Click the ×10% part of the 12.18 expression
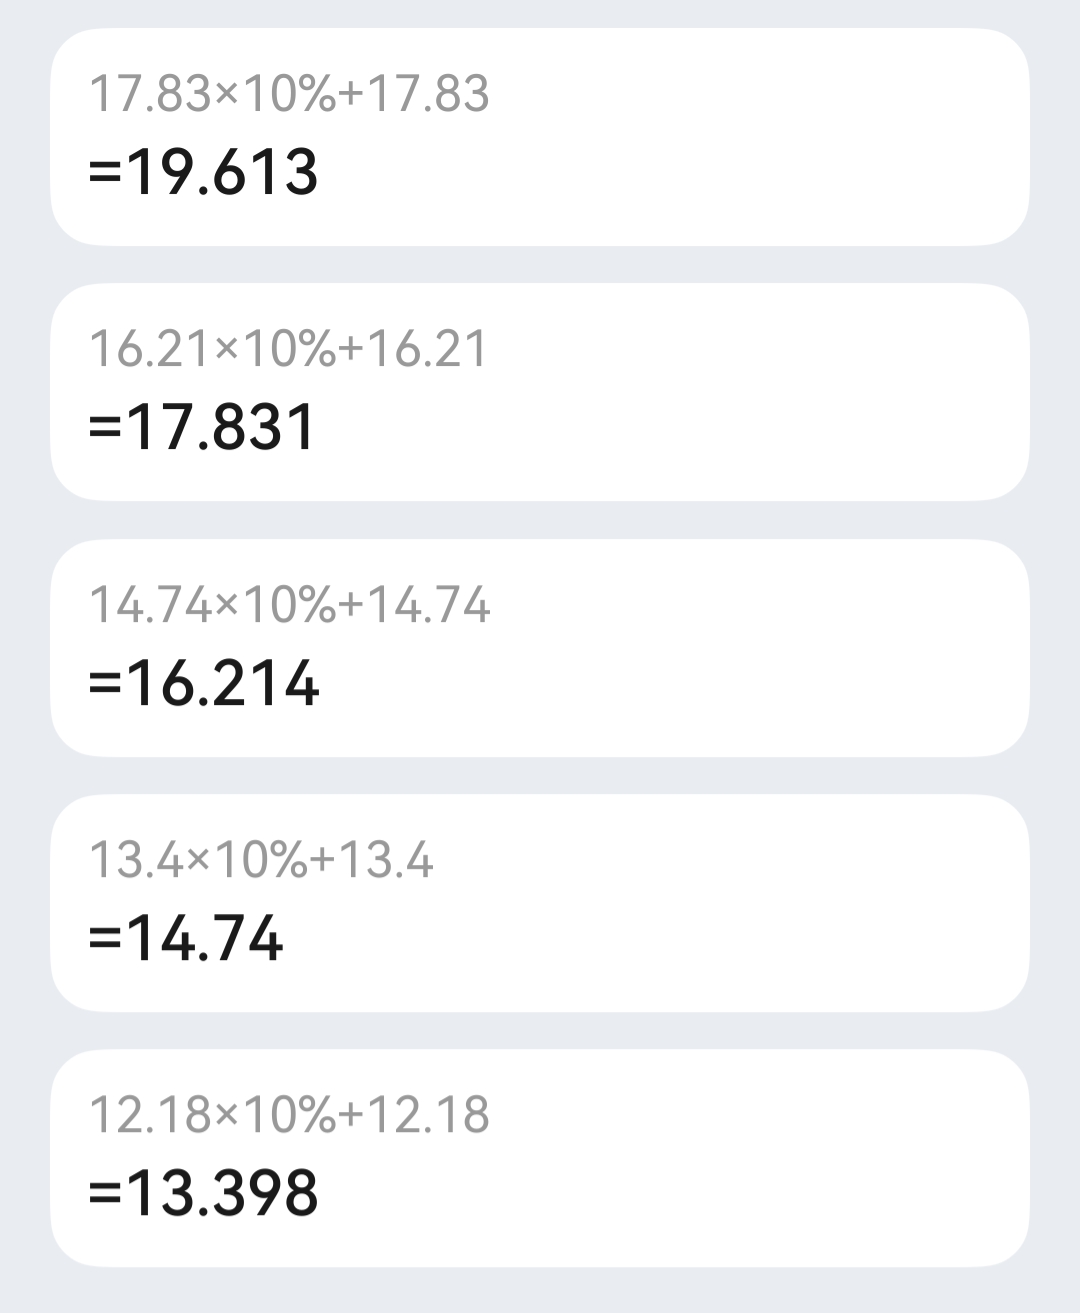The height and width of the screenshot is (1313, 1080). click(276, 1115)
